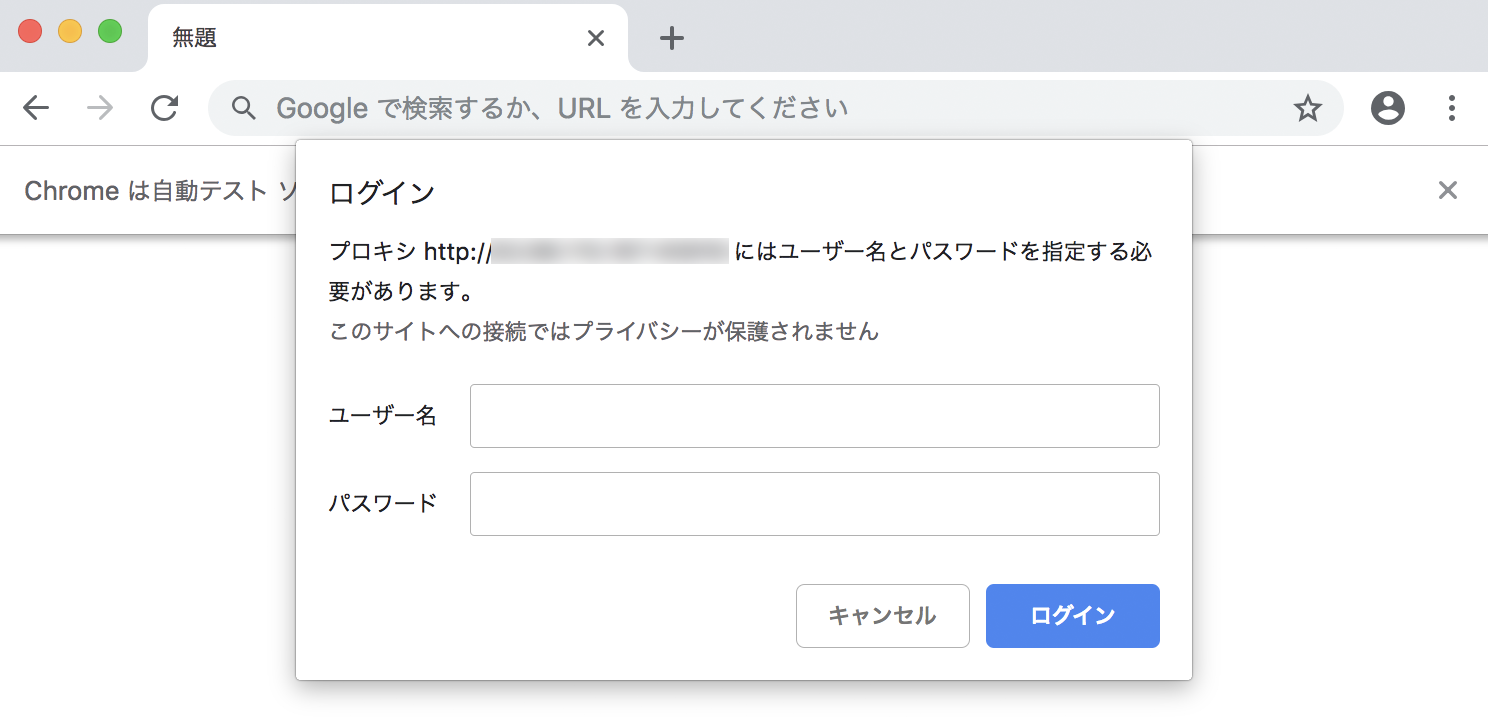Close the 無題 tab

coord(596,38)
